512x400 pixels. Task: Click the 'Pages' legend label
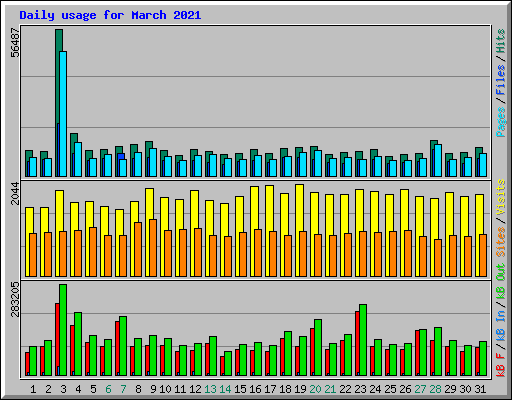click(x=501, y=122)
